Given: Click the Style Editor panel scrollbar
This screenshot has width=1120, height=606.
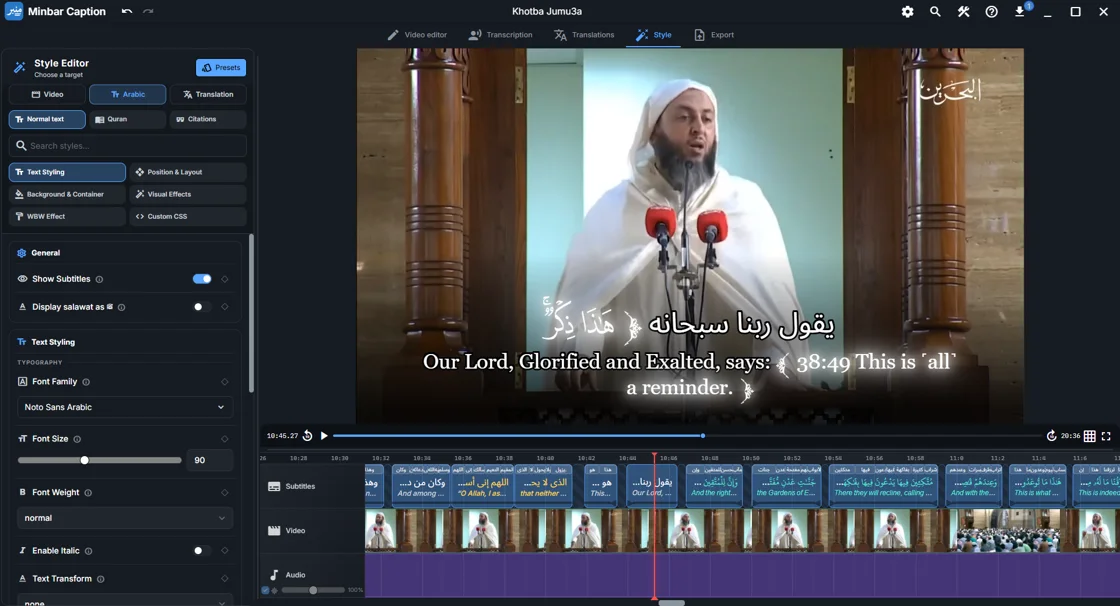Looking at the screenshot, I should [x=251, y=314].
